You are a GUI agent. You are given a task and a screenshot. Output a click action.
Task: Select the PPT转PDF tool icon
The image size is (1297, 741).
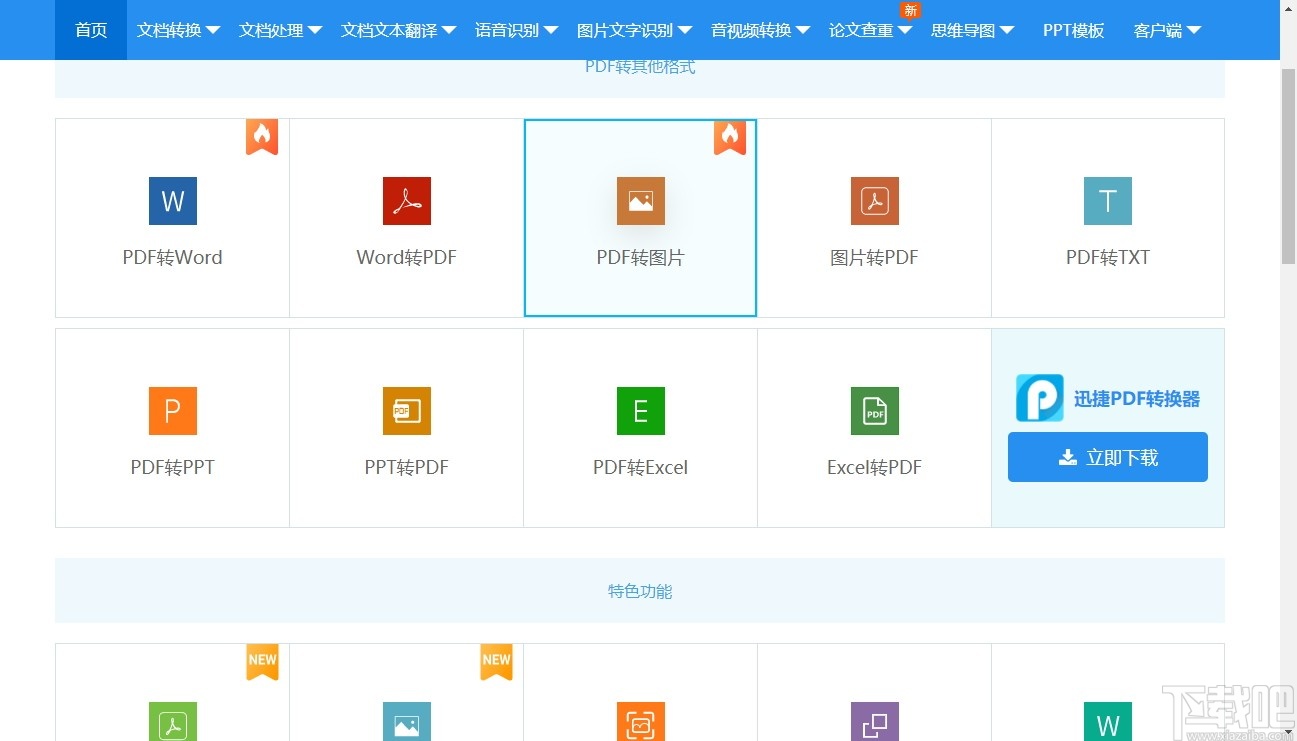coord(406,411)
